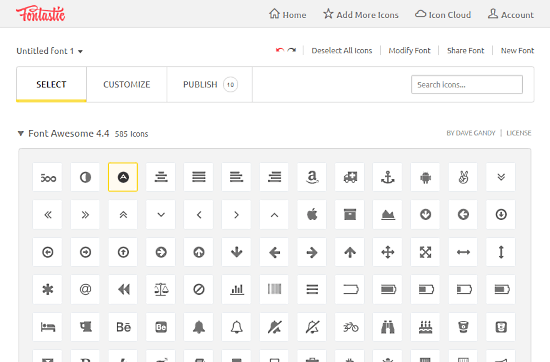
Task: Click New Font link
Action: [x=517, y=51]
